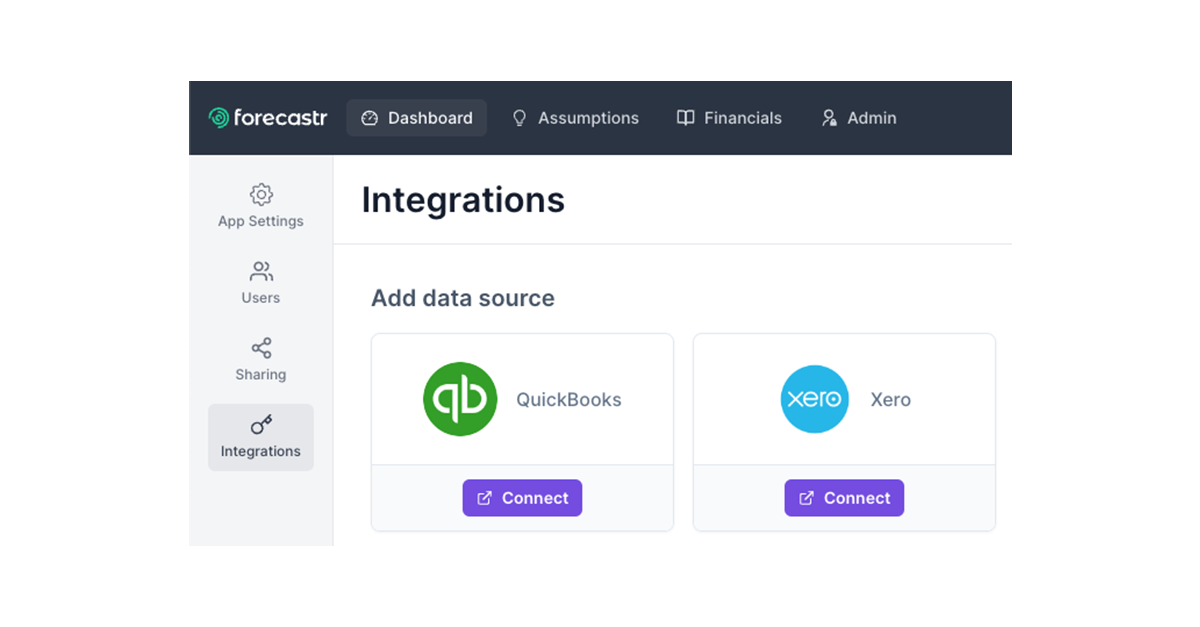
Task: Click the App Settings gear icon
Action: [261, 194]
